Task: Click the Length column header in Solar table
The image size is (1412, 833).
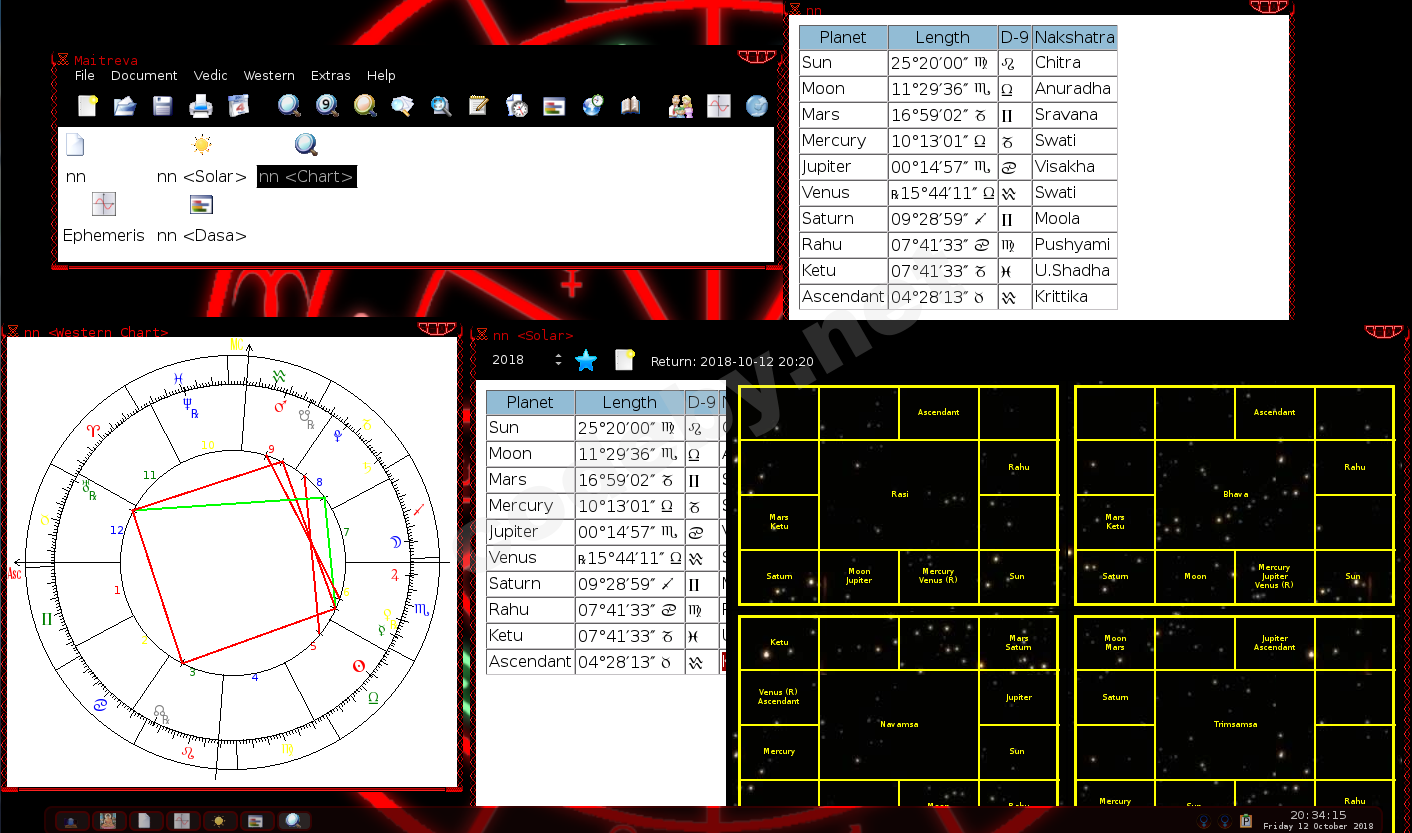Action: pos(629,402)
